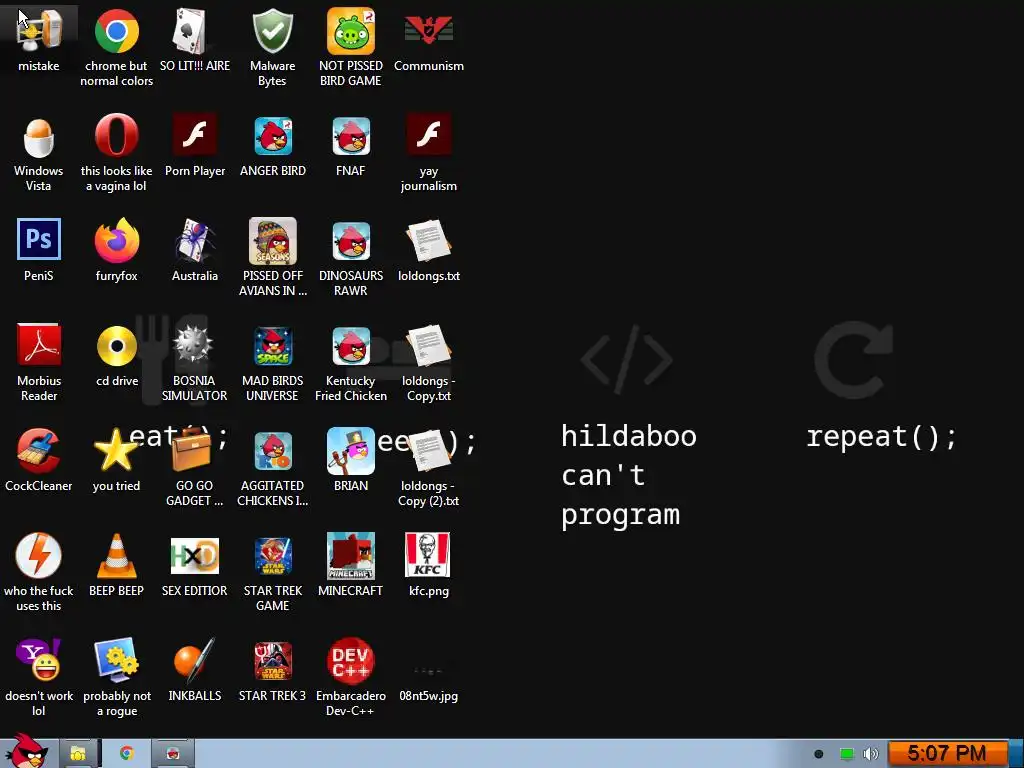Screen dimensions: 1024x768
Task: Select the kfc.png image file
Action: tap(428, 554)
